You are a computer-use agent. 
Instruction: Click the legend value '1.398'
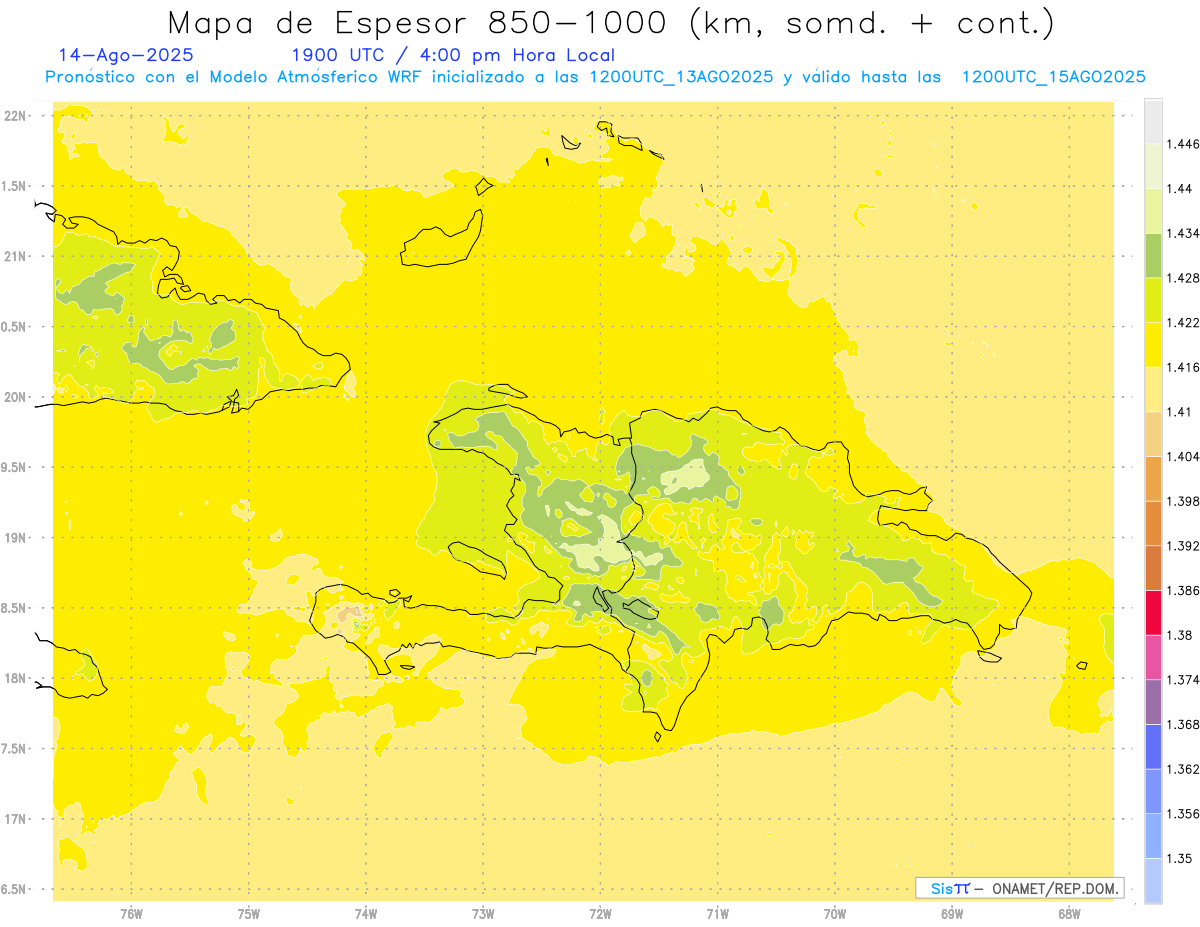click(1185, 501)
